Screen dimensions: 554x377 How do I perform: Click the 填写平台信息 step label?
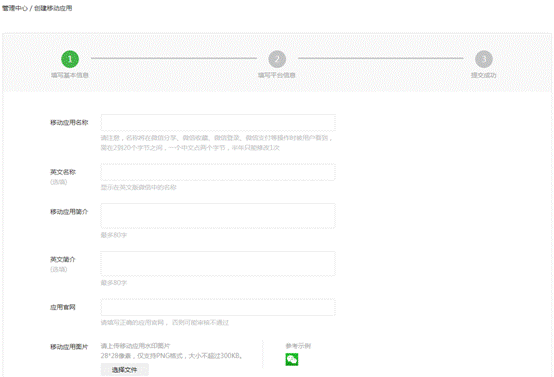click(x=277, y=75)
